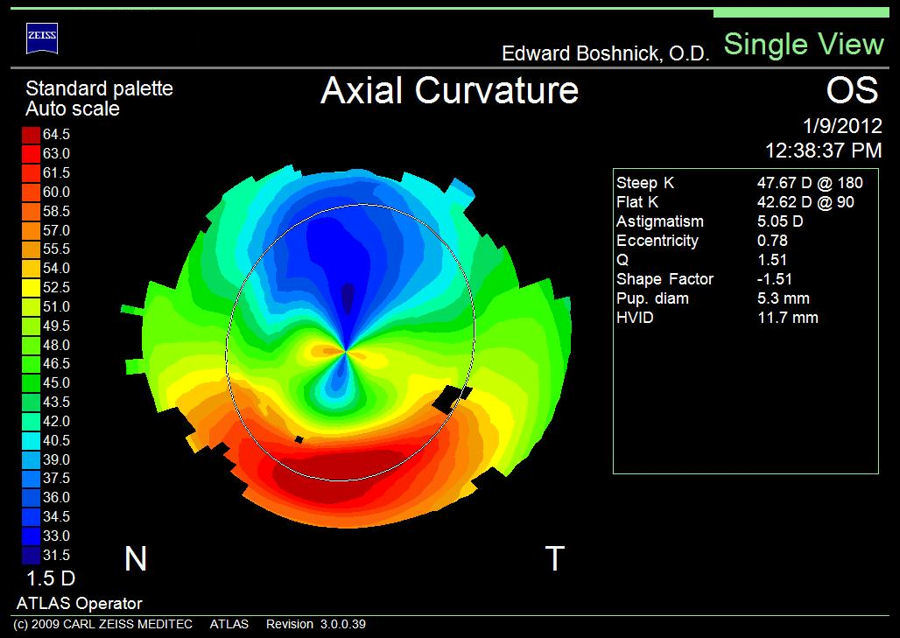Click the OS eye indicator
This screenshot has width=900, height=638.
point(852,91)
